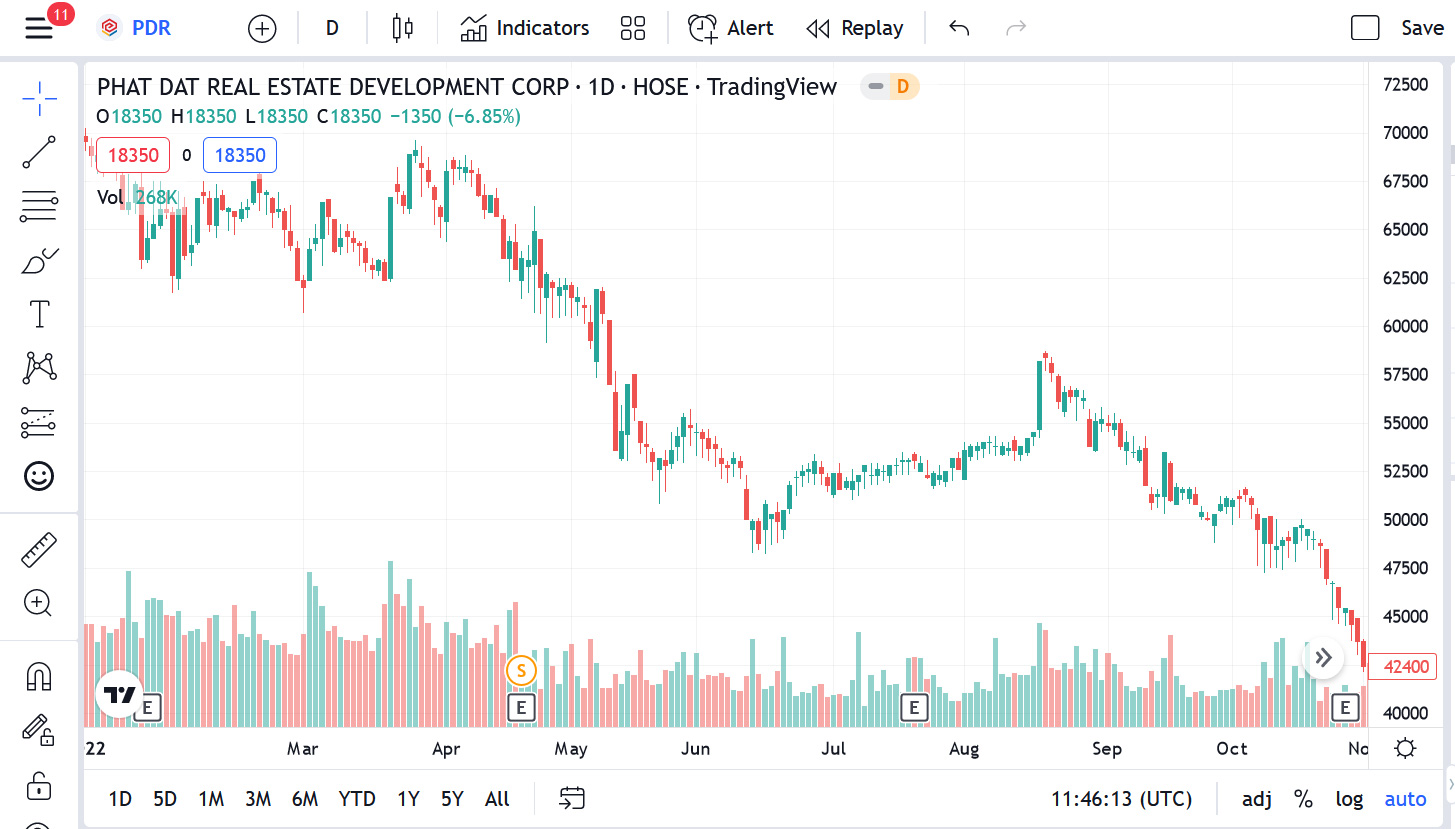Open the D timeframe interval dropdown
Screen dimensions: 1455x829
332,28
